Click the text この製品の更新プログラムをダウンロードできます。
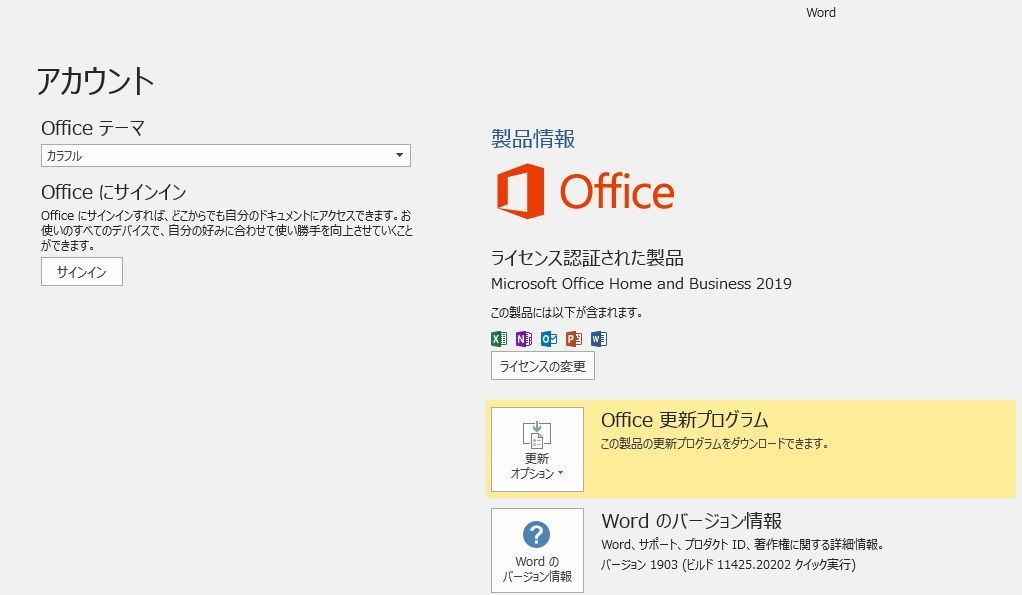This screenshot has height=595, width=1022. [x=714, y=444]
